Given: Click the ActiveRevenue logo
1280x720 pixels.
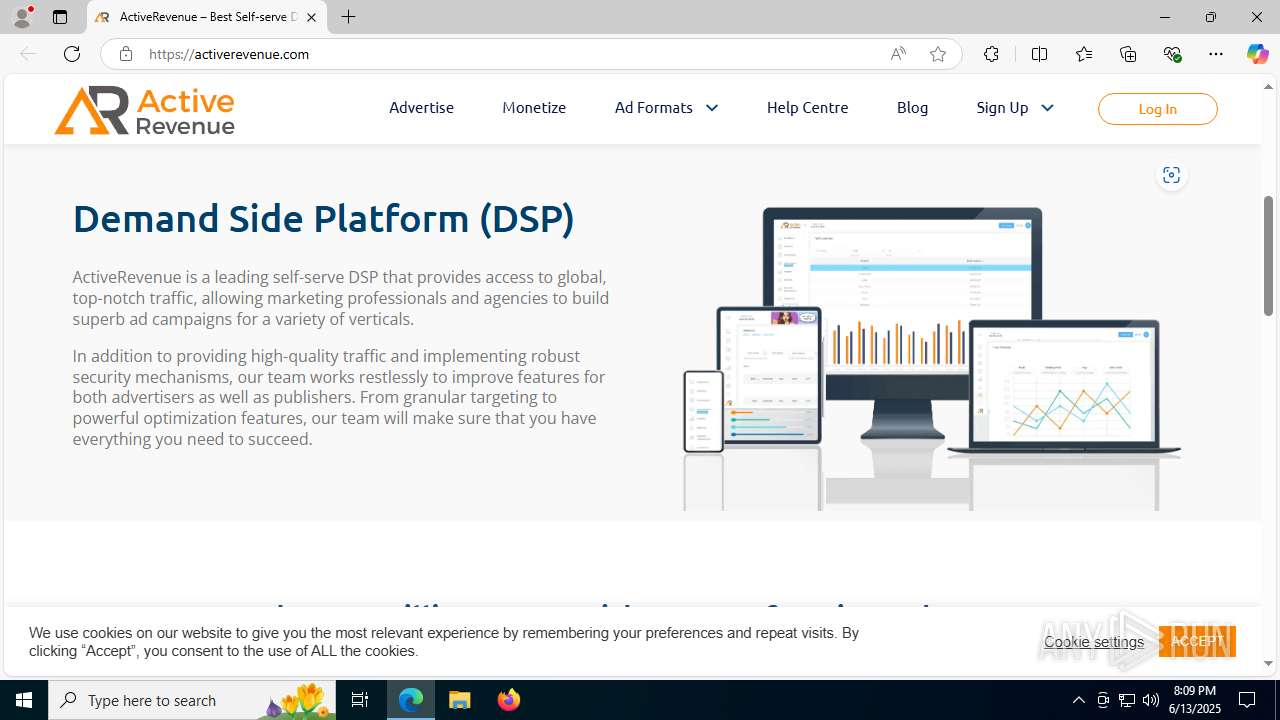Looking at the screenshot, I should 145,109.
